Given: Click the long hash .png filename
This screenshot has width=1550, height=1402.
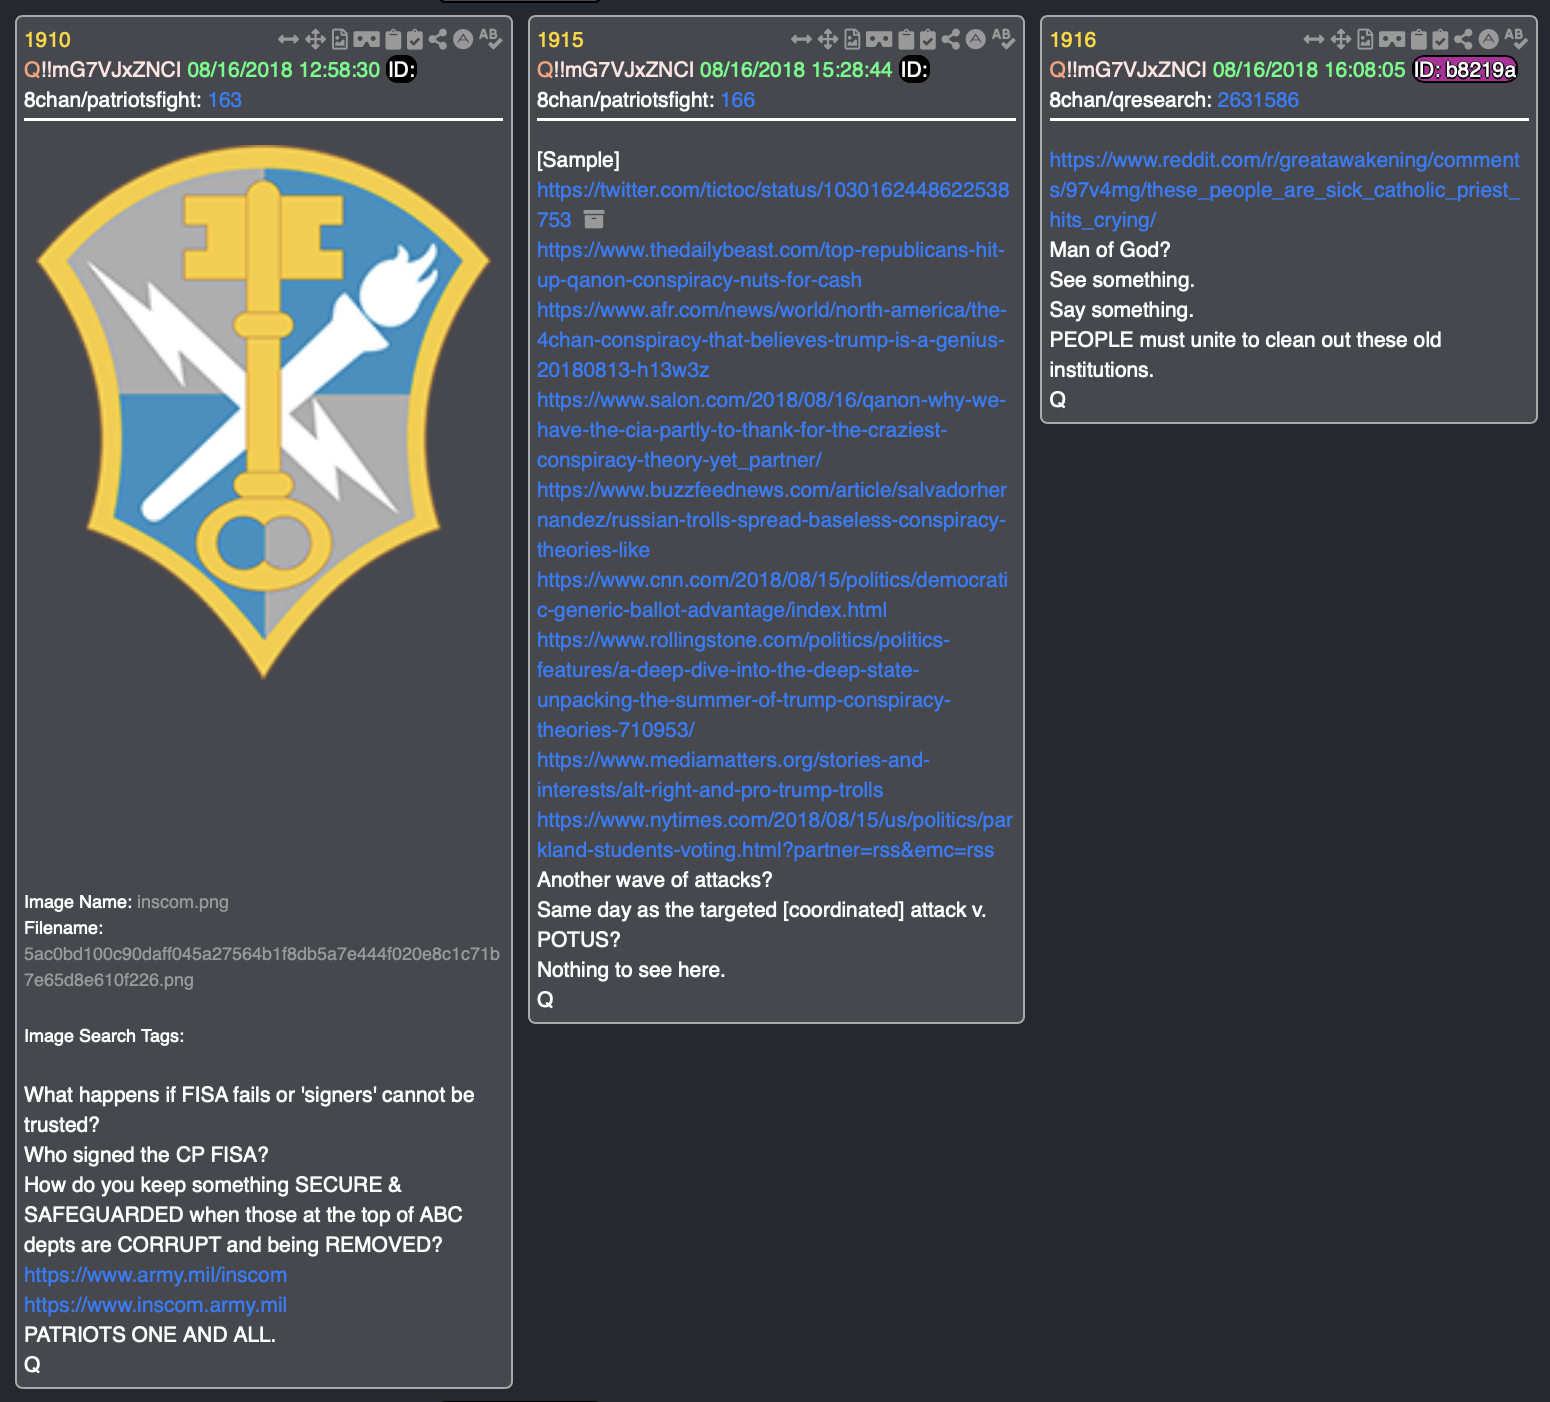Looking at the screenshot, I should (x=262, y=967).
